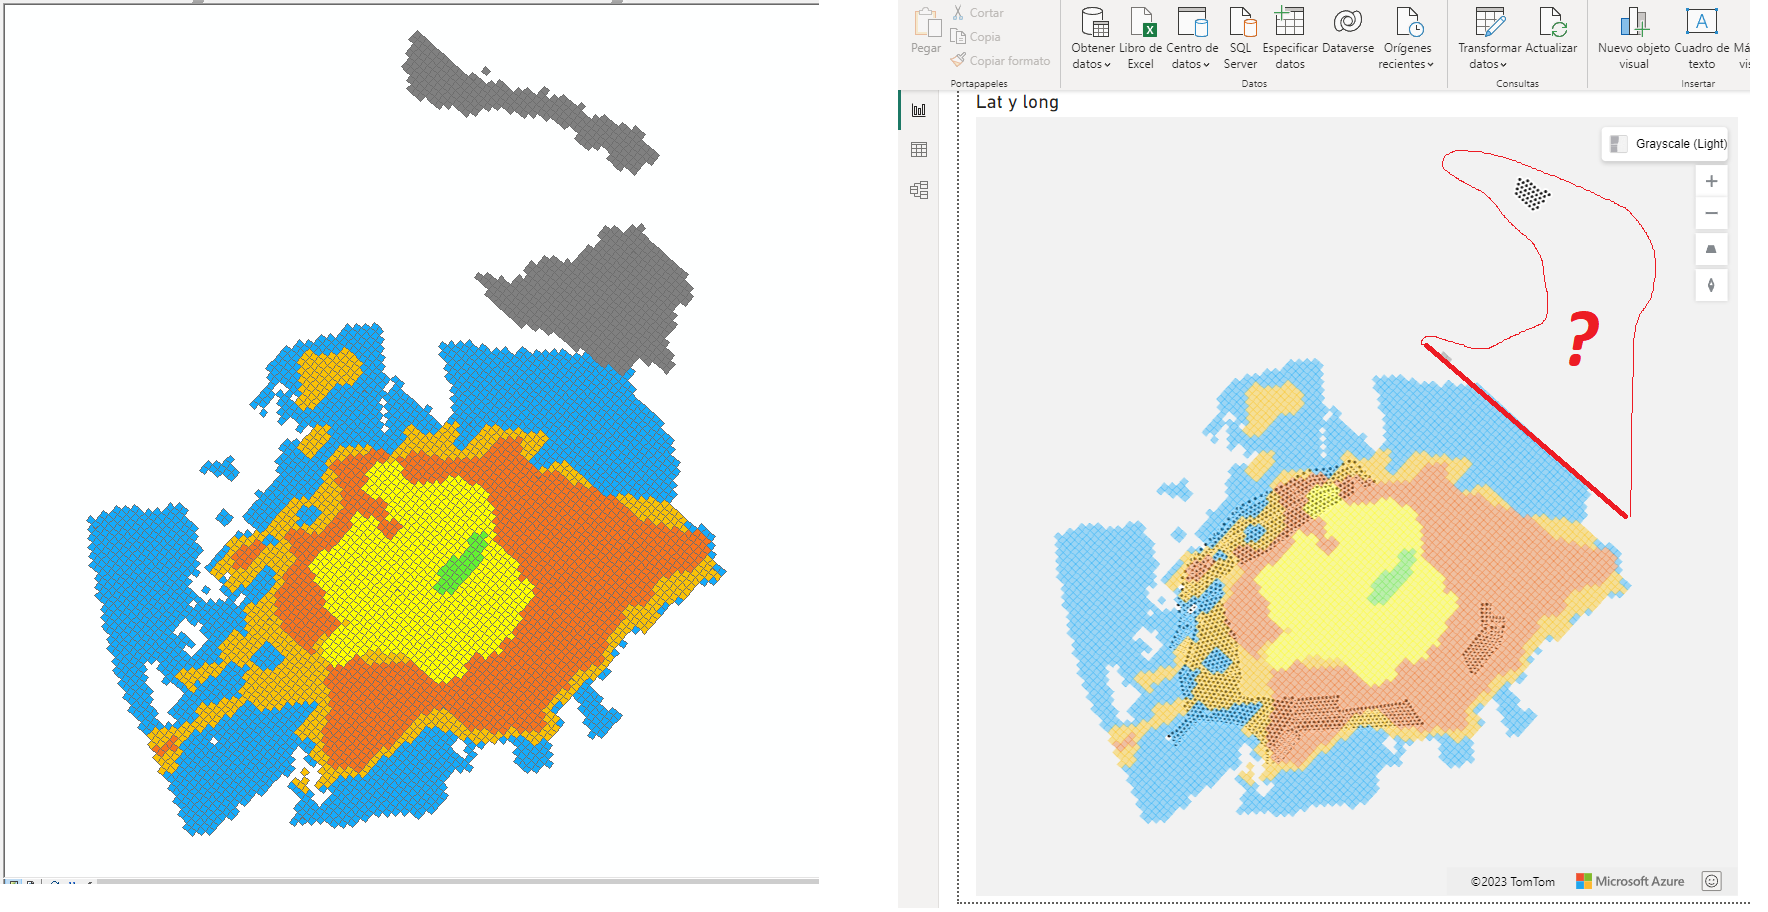Screen dimensions: 1768x912
Task: Open the Centro de datos icon
Action: [1192, 21]
